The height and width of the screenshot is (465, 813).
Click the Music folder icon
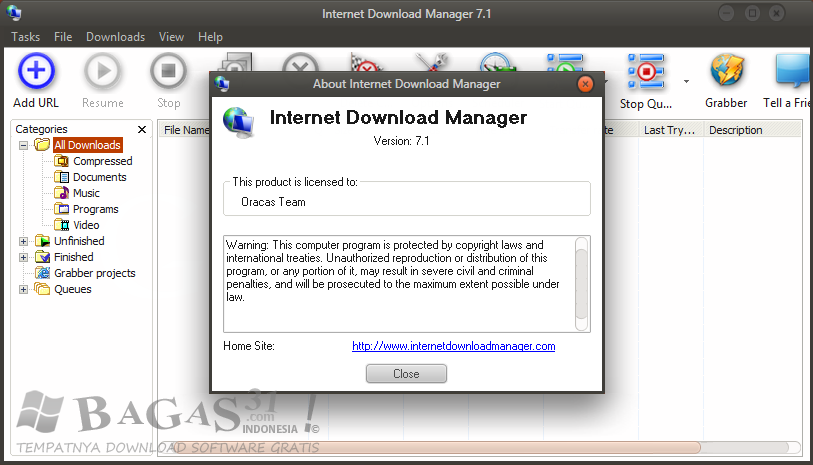[x=62, y=193]
